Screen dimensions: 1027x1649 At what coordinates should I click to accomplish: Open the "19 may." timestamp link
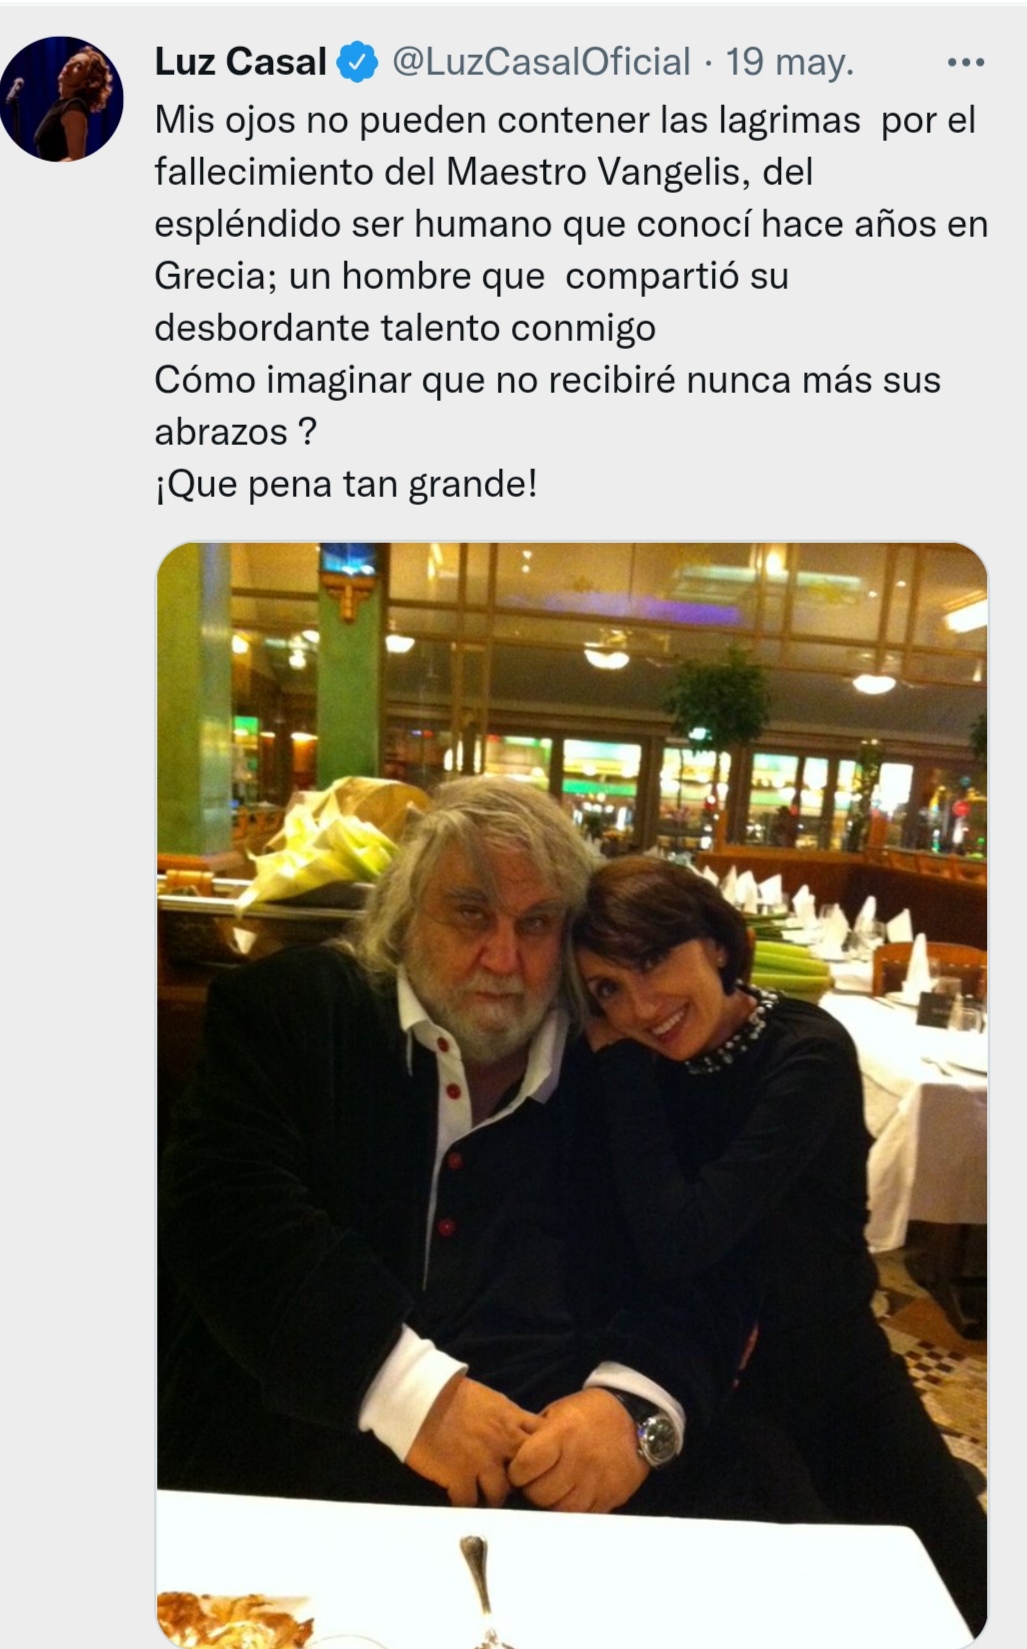tap(790, 62)
